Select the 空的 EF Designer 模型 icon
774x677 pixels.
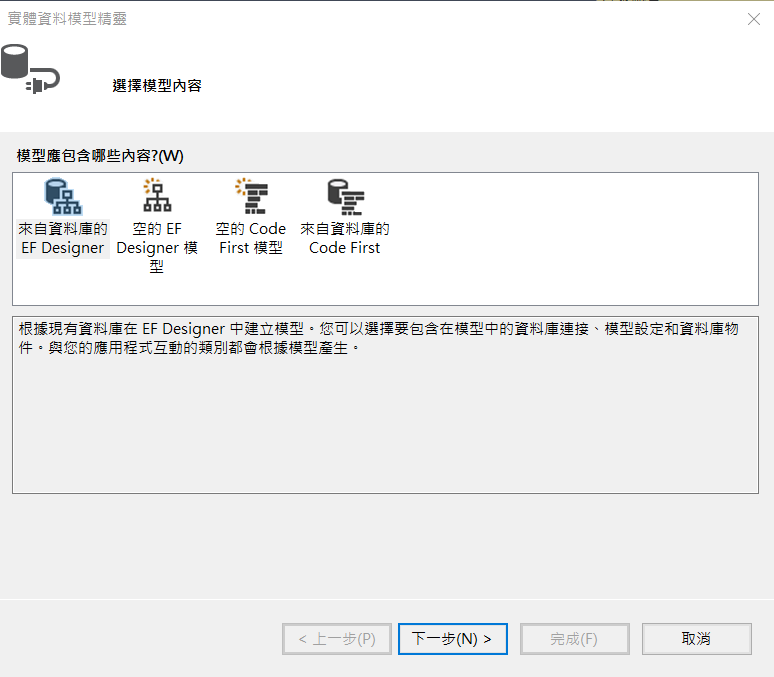pyautogui.click(x=157, y=197)
